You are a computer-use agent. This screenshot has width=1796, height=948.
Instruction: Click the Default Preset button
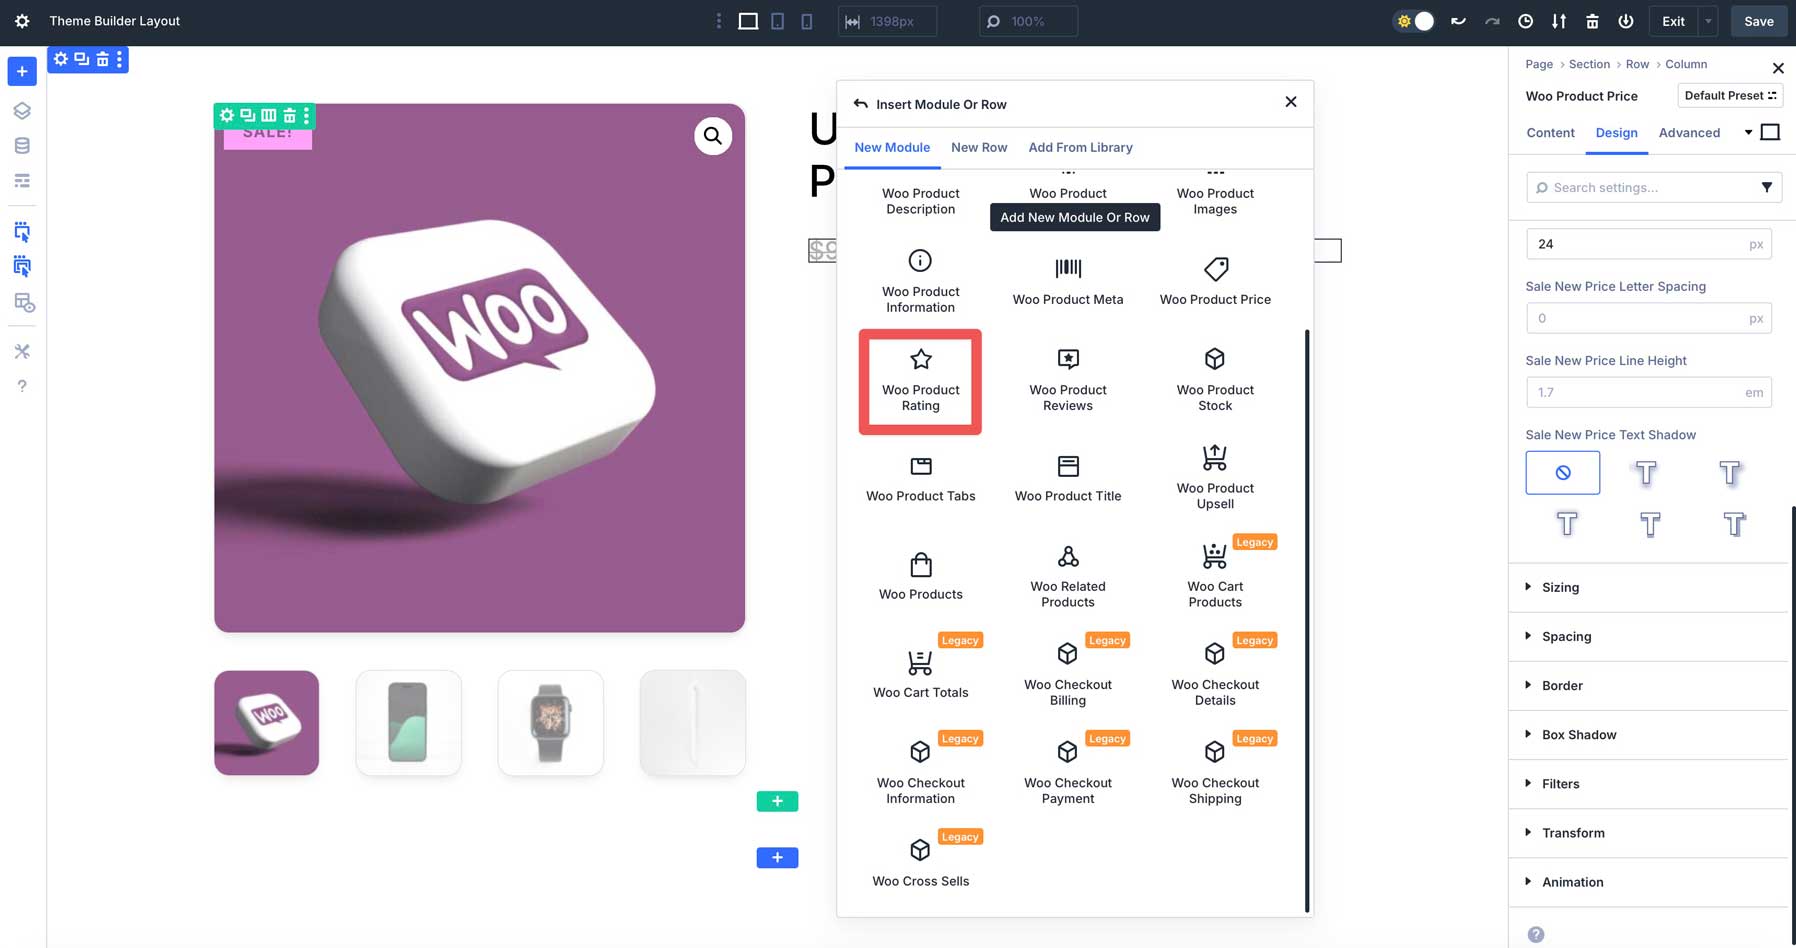pos(1730,95)
